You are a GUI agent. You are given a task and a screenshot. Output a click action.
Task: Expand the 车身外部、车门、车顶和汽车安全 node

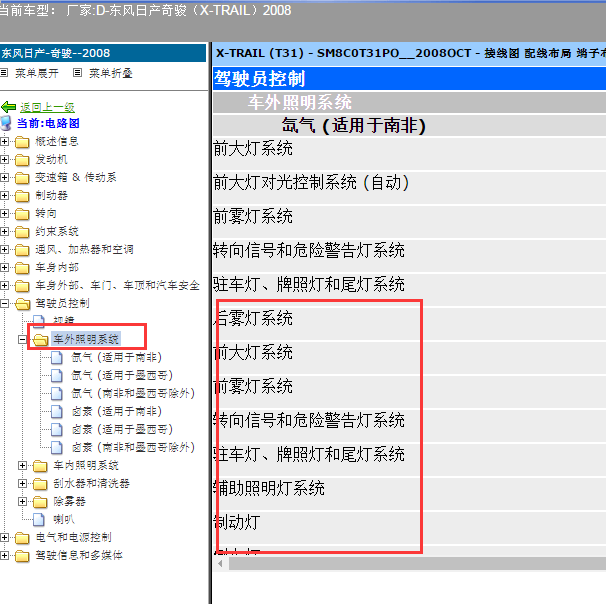coord(4,286)
